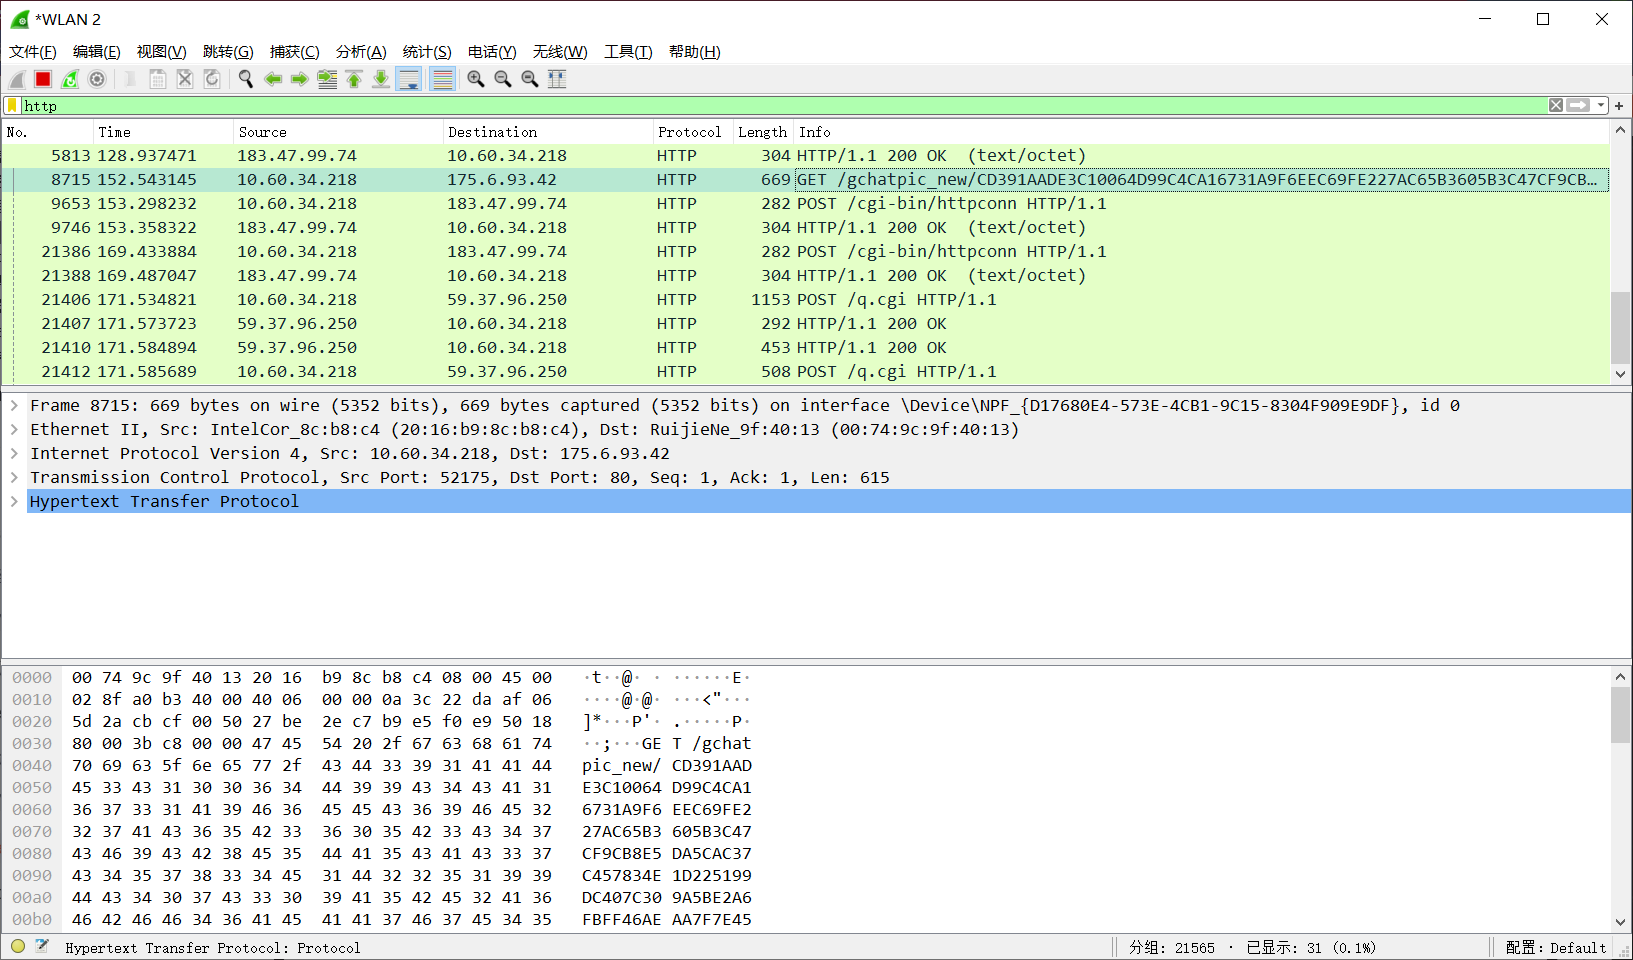Clear the display filter with X

tap(1556, 105)
